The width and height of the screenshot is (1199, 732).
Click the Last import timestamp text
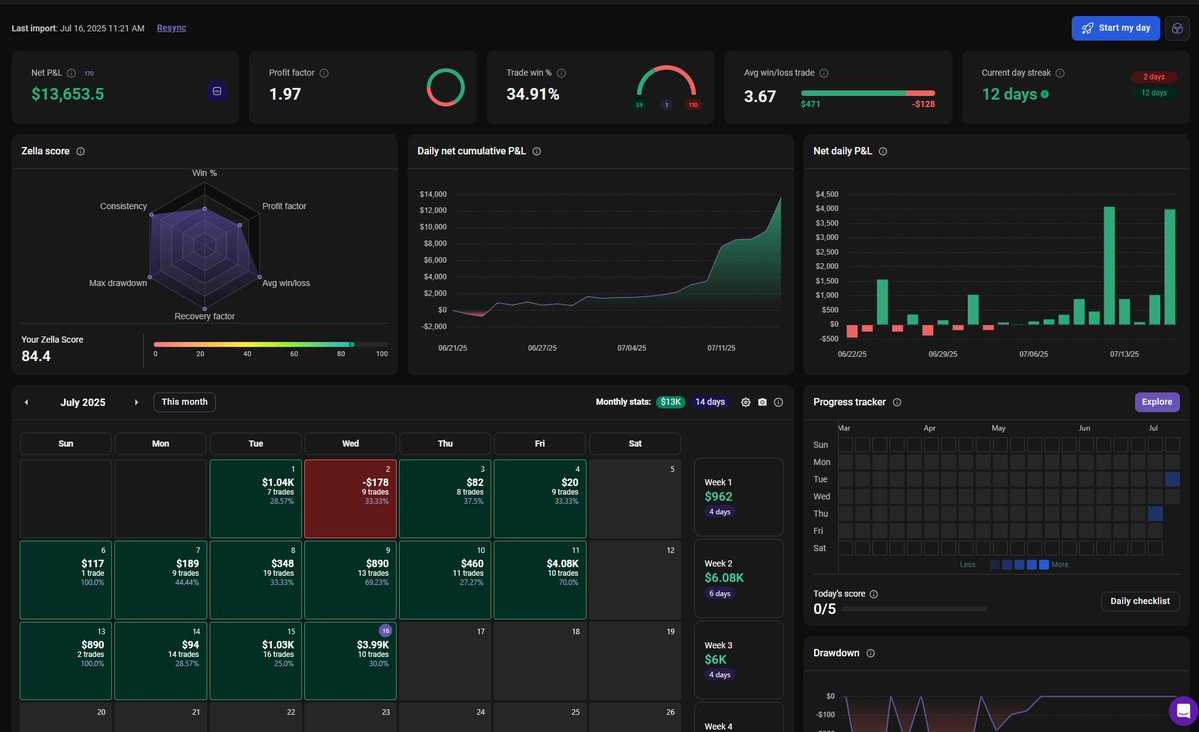pyautogui.click(x=78, y=28)
